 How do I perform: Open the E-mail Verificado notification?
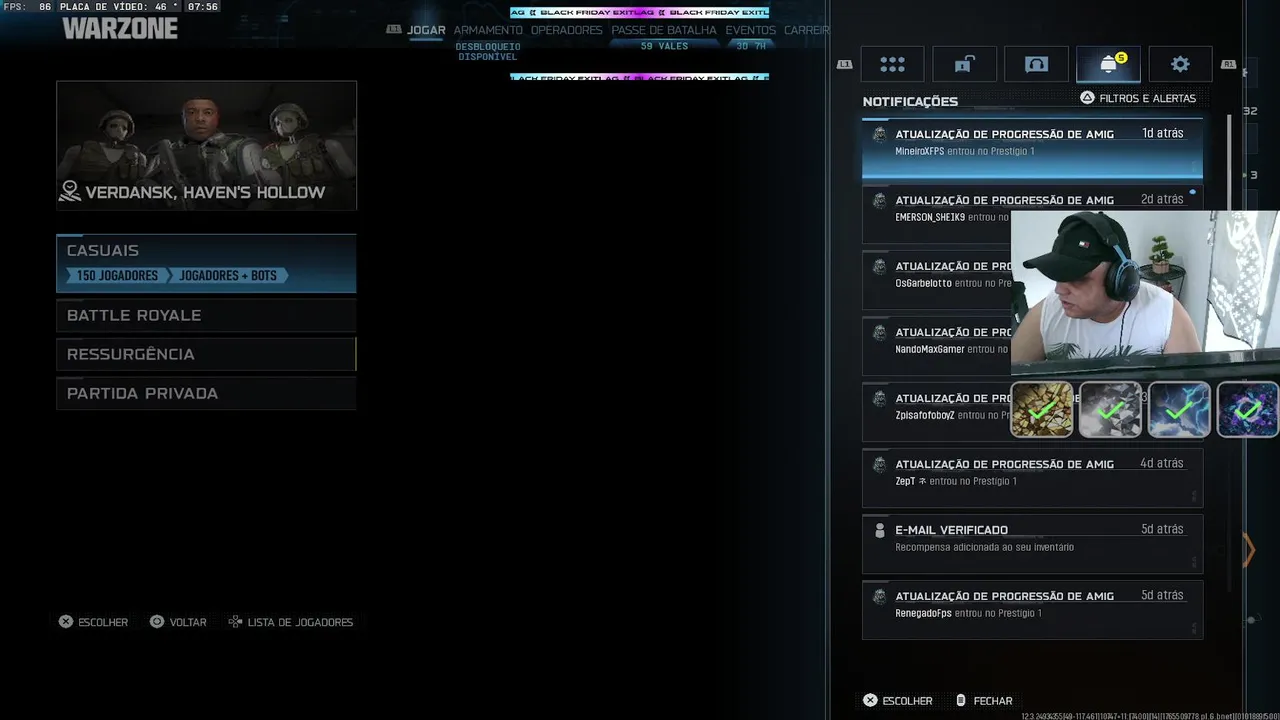(x=1032, y=544)
